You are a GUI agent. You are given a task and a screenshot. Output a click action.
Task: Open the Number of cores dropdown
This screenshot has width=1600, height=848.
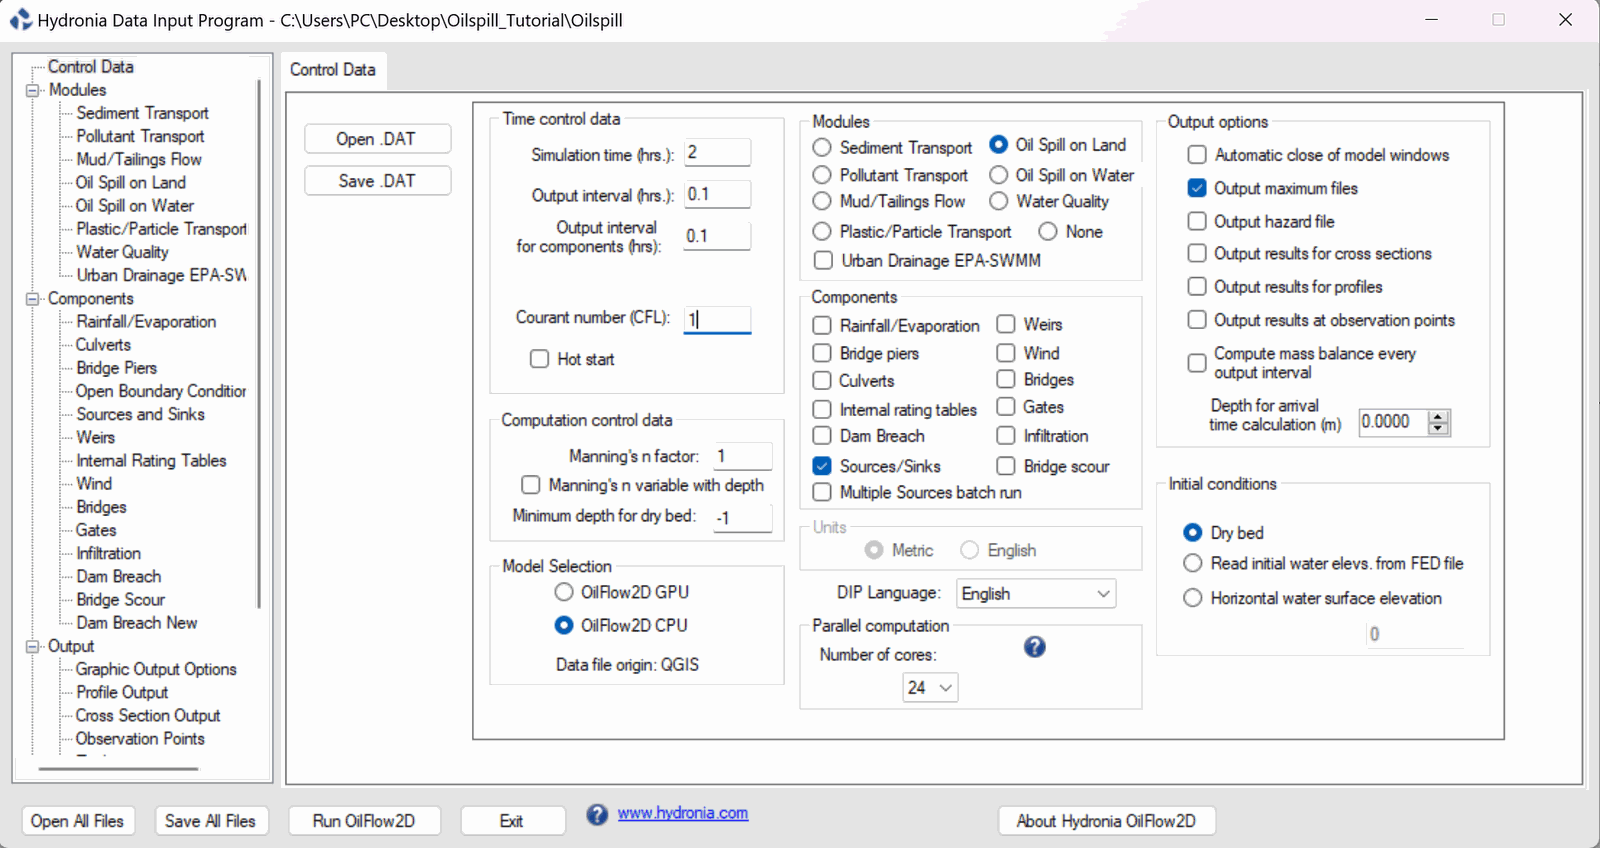tap(930, 688)
